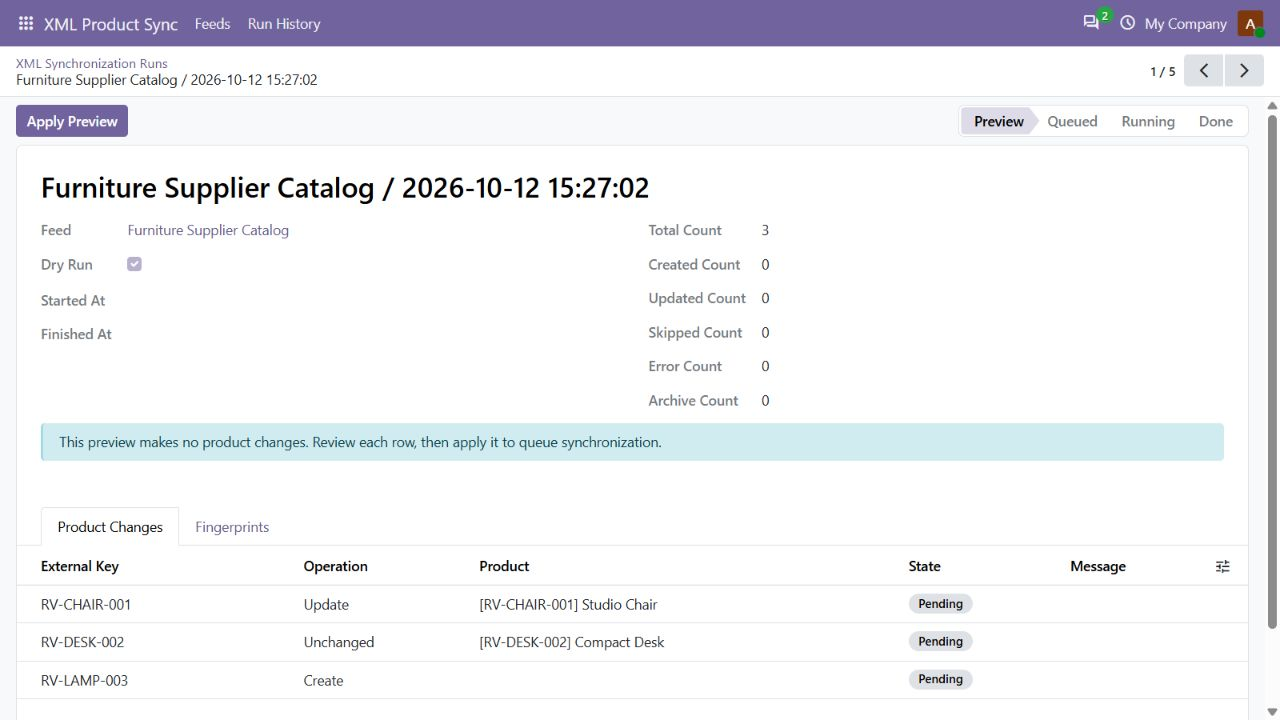This screenshot has height=720, width=1280.
Task: Select the Preview status stage
Action: pyautogui.click(x=998, y=121)
